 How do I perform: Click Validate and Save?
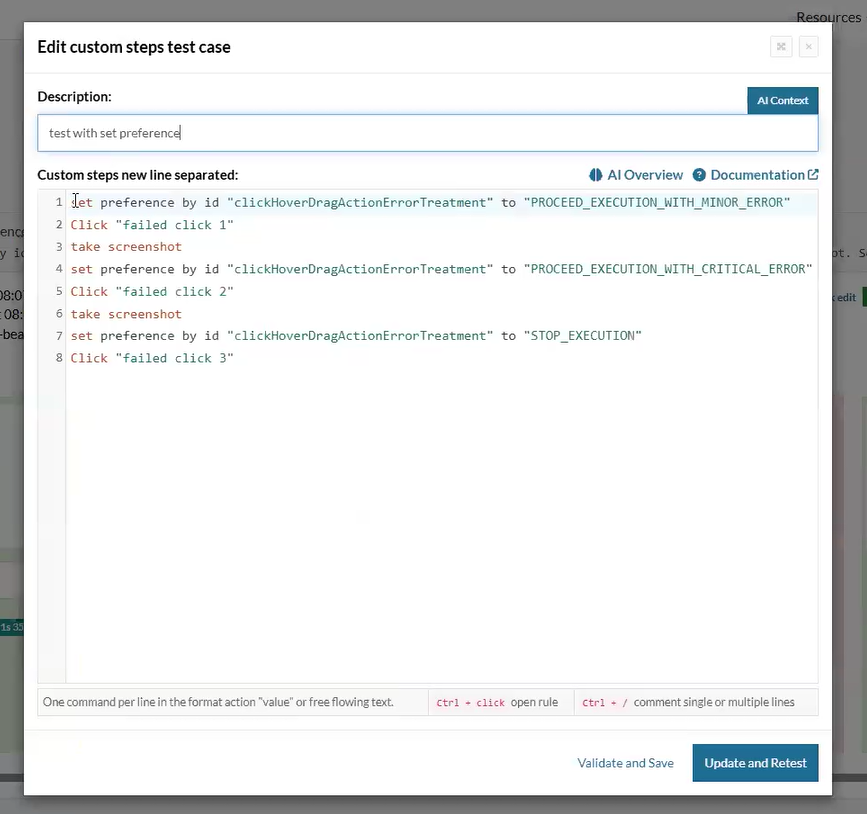pos(625,763)
